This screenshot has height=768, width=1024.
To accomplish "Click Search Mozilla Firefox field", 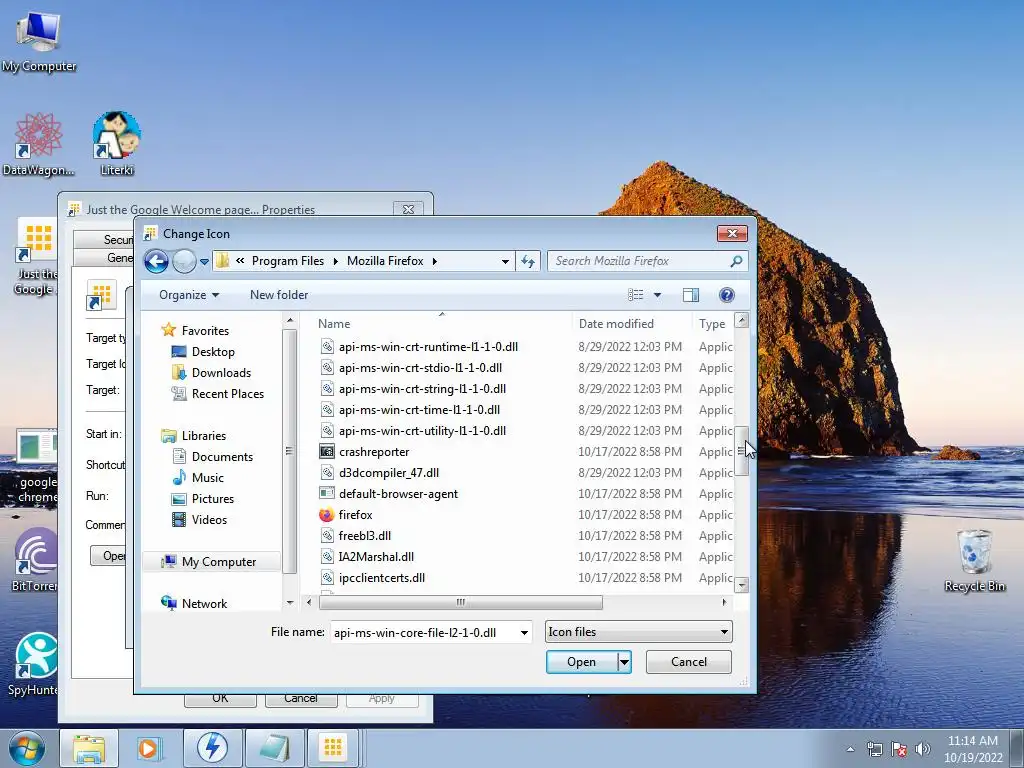I will (x=648, y=261).
